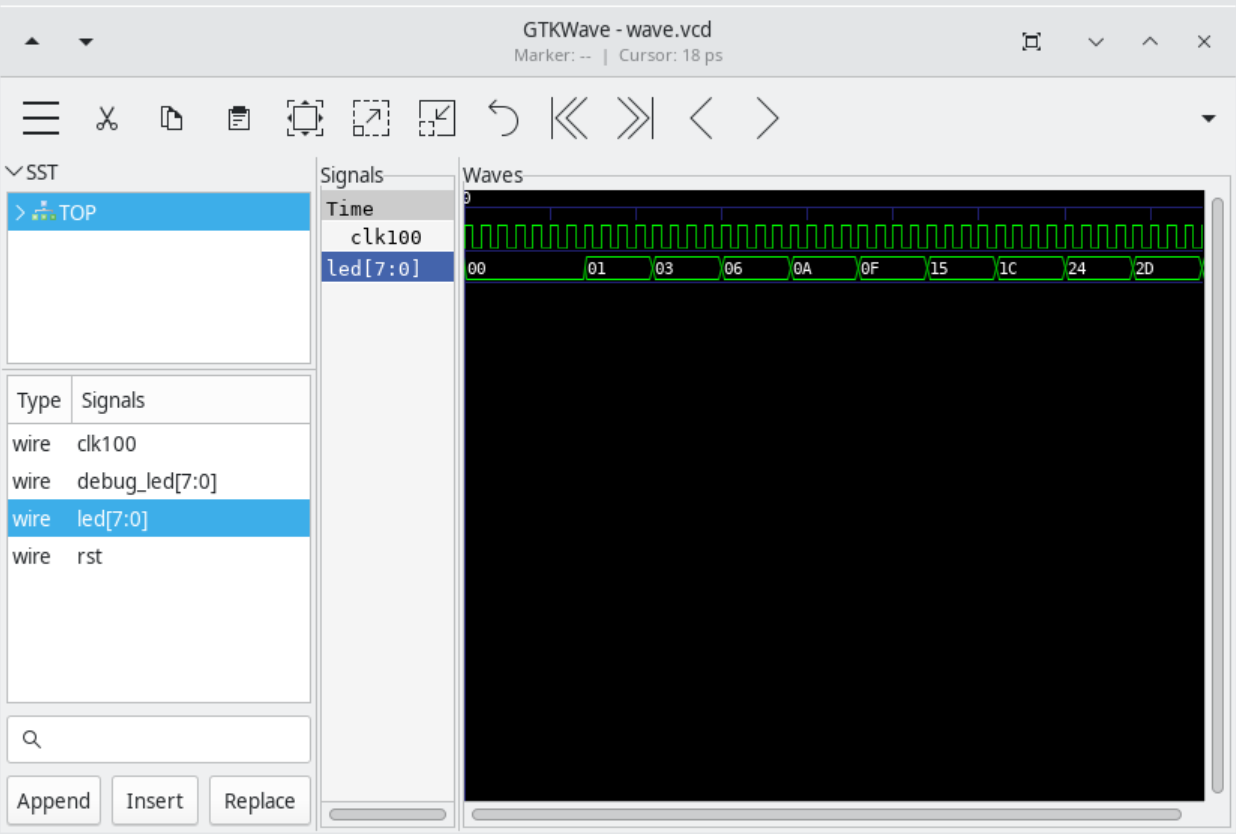This screenshot has height=834, width=1236.
Task: Expand the TOP module tree node
Action: coord(20,212)
